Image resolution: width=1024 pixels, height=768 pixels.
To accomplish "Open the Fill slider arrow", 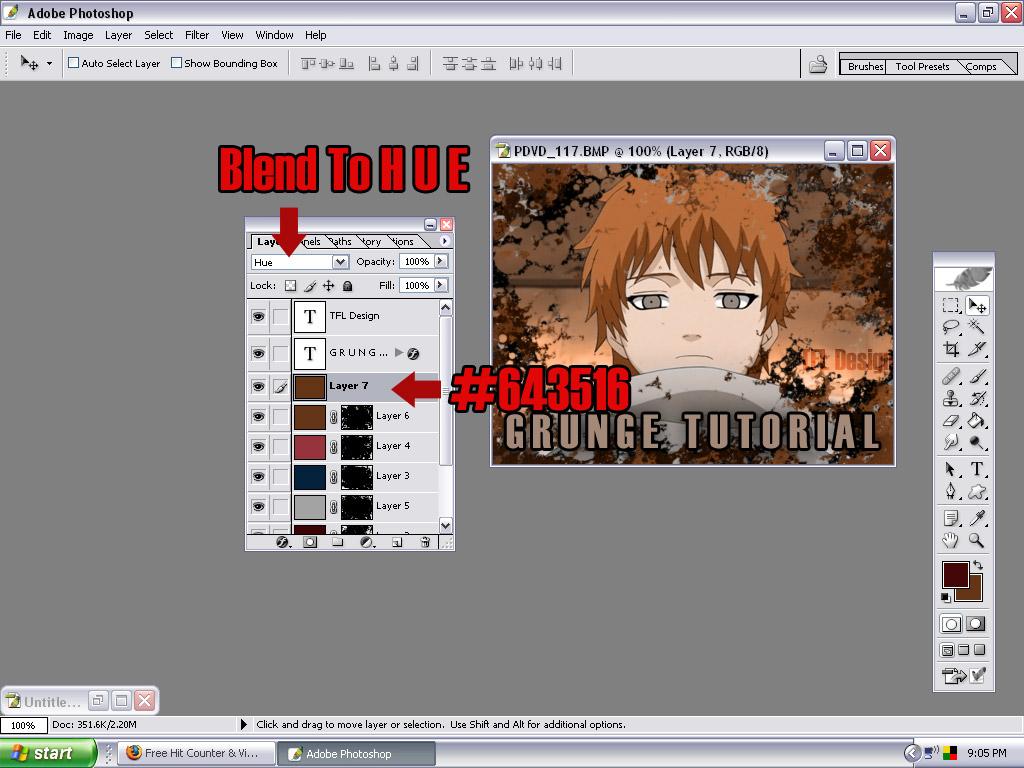I will point(441,285).
